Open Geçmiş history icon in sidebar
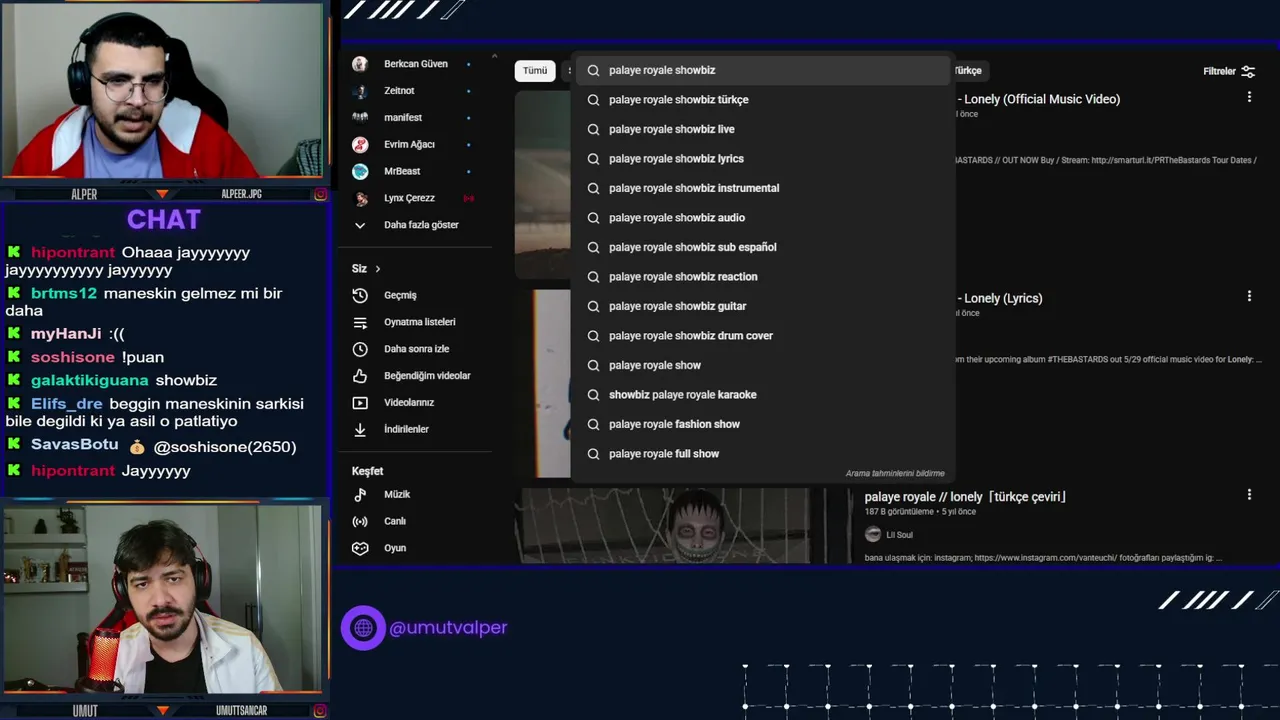The width and height of the screenshot is (1280, 720). [360, 296]
